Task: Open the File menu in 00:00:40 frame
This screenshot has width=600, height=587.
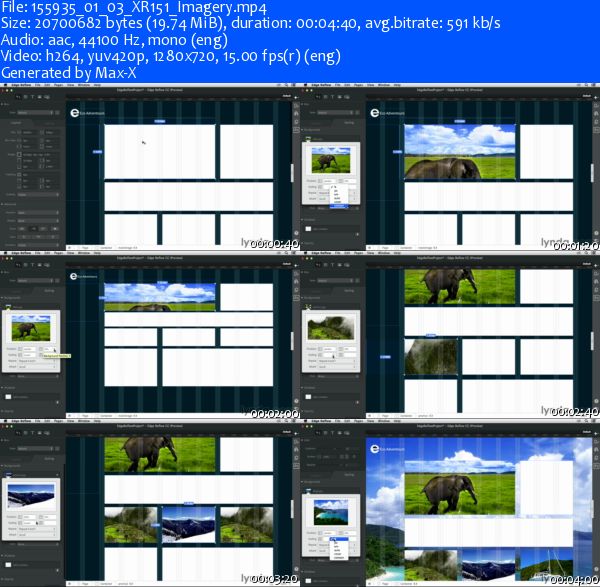Action: click(38, 85)
